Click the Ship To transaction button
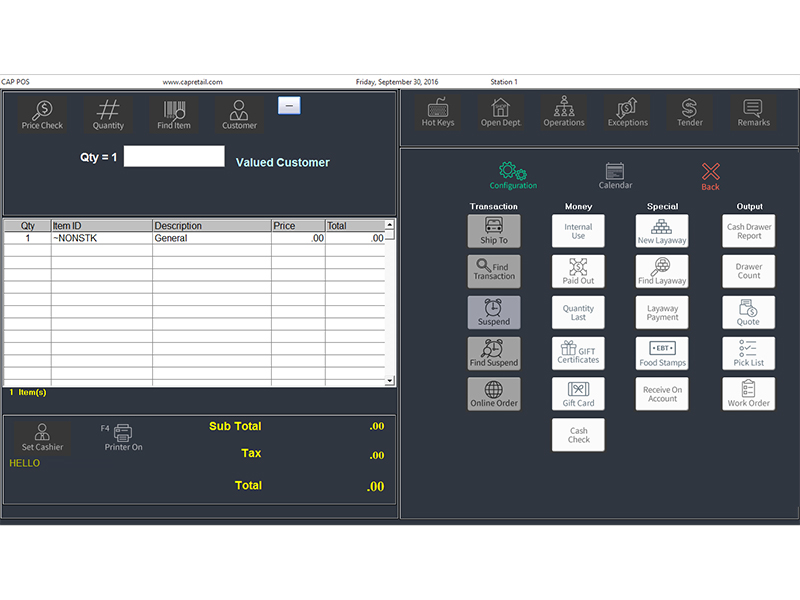The image size is (800, 600). (x=494, y=231)
